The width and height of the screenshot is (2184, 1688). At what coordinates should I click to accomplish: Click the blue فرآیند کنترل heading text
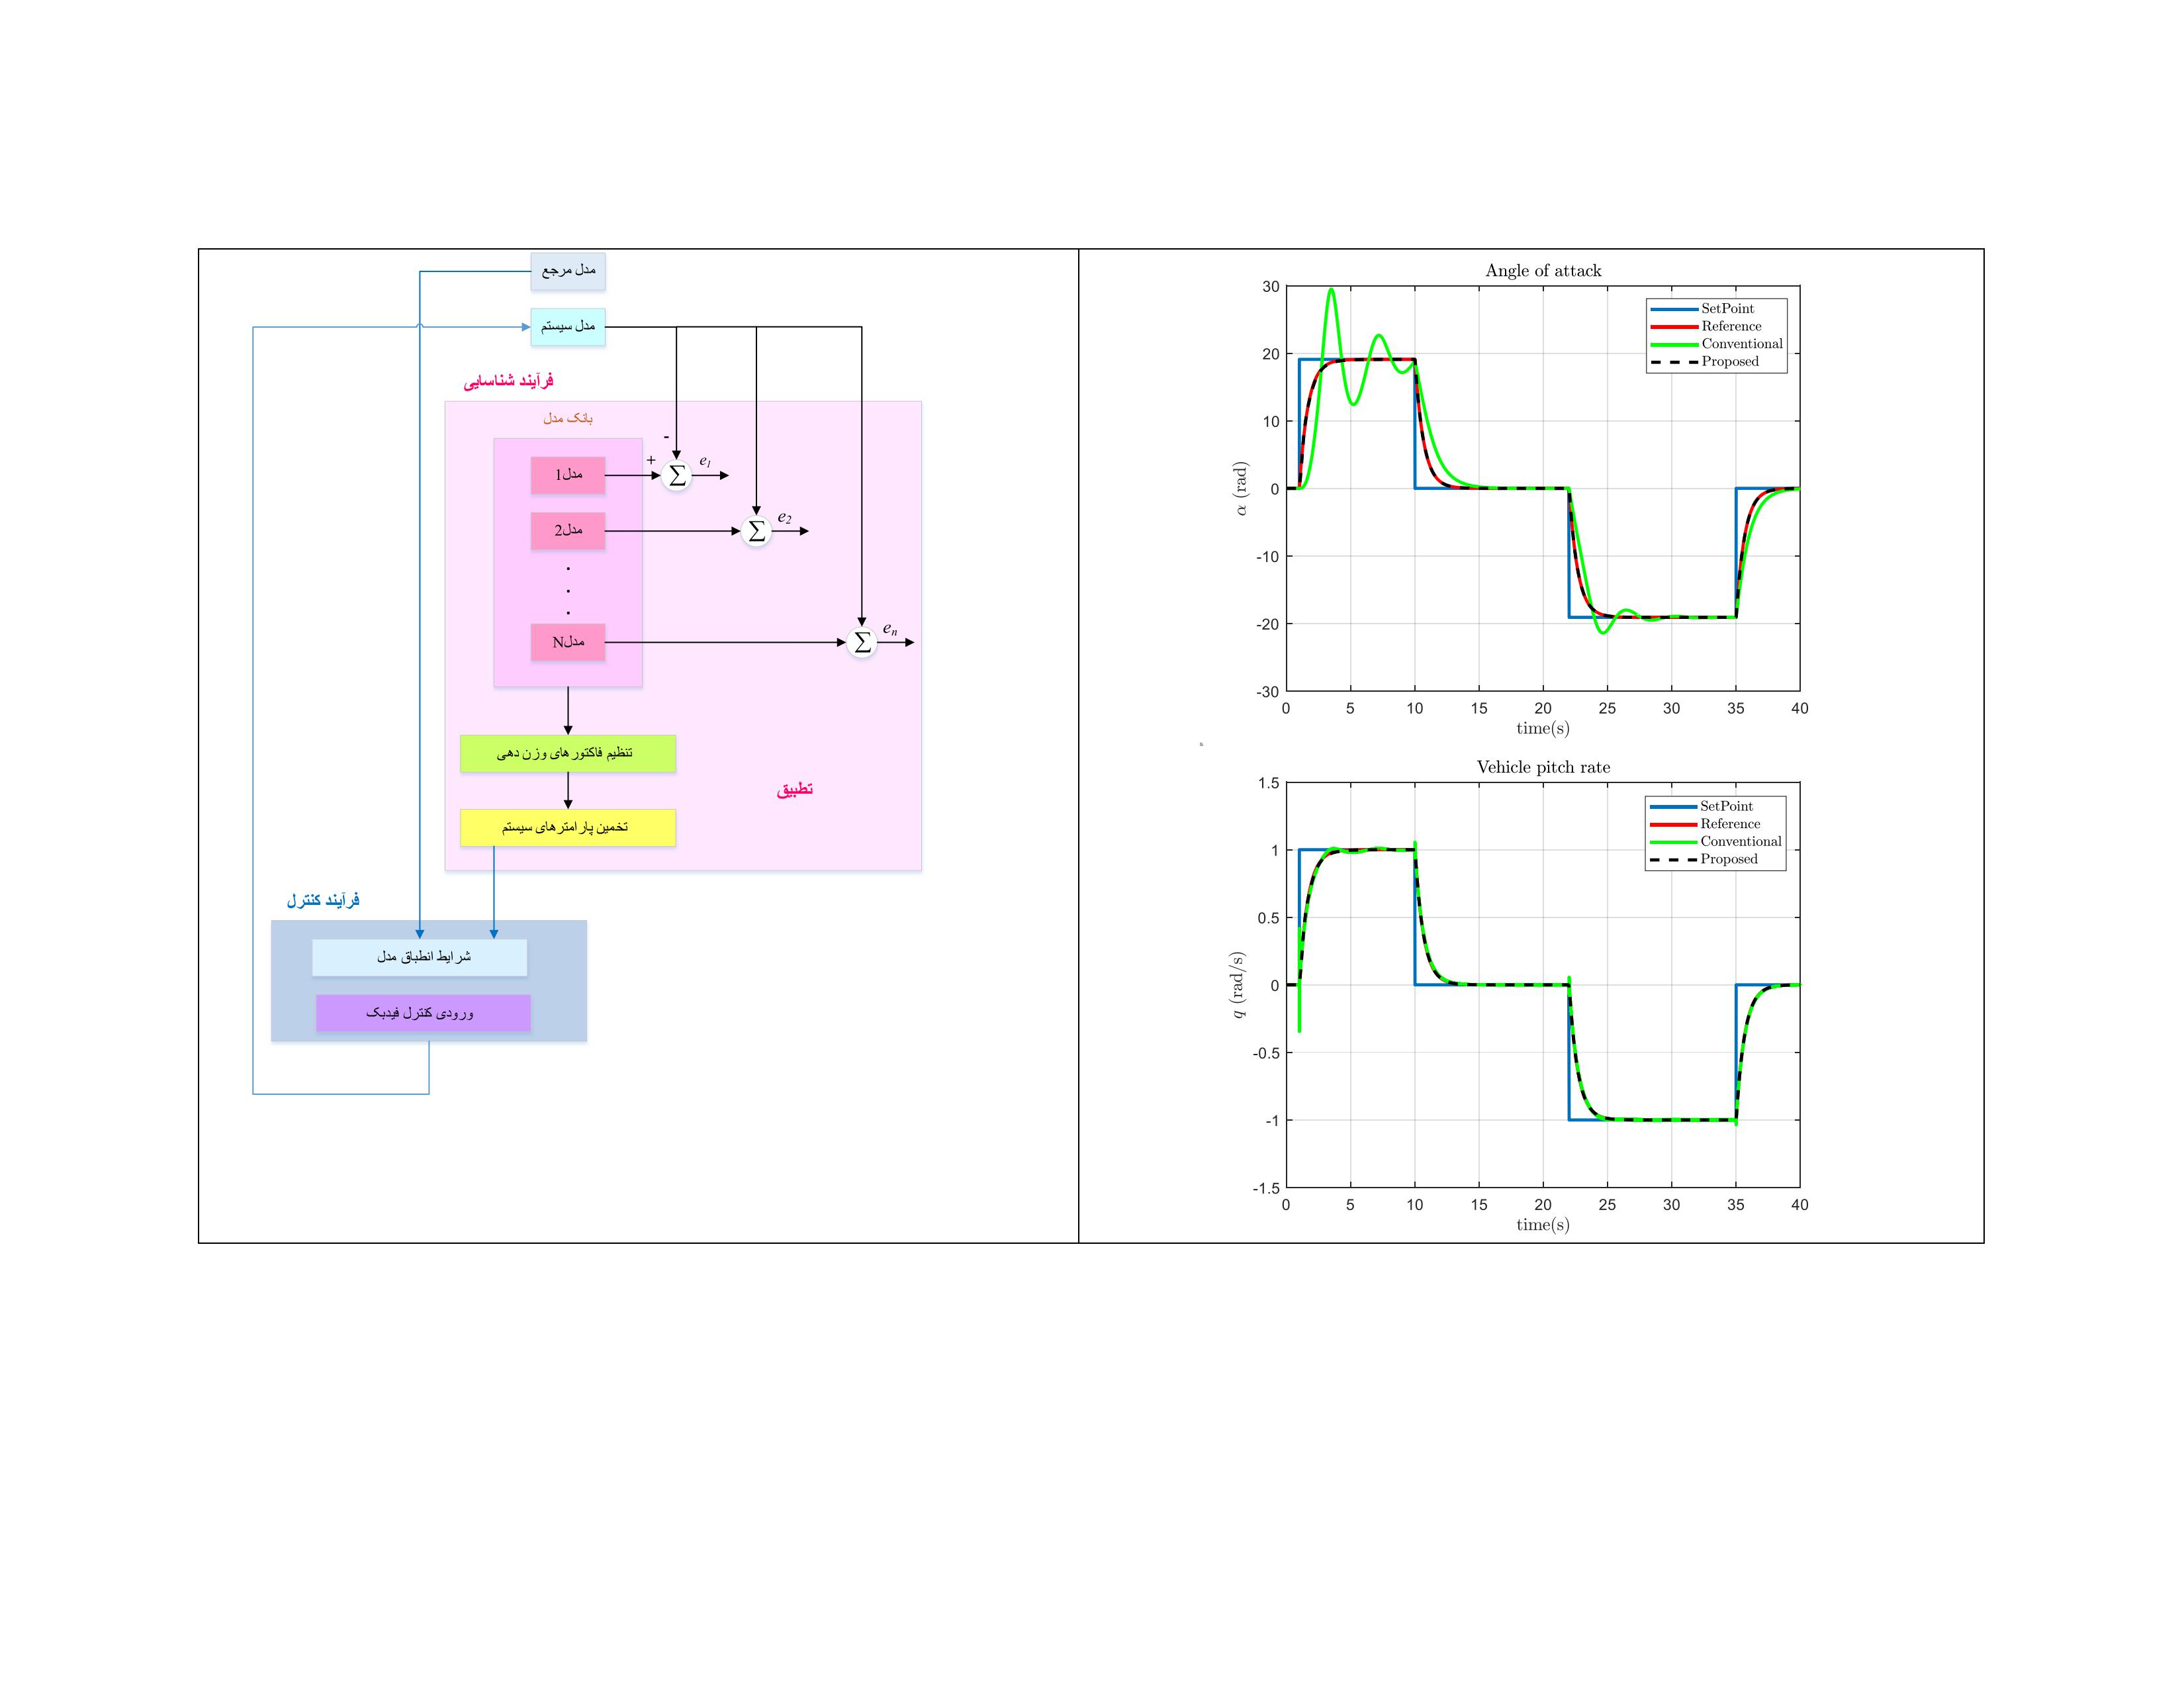(x=323, y=900)
